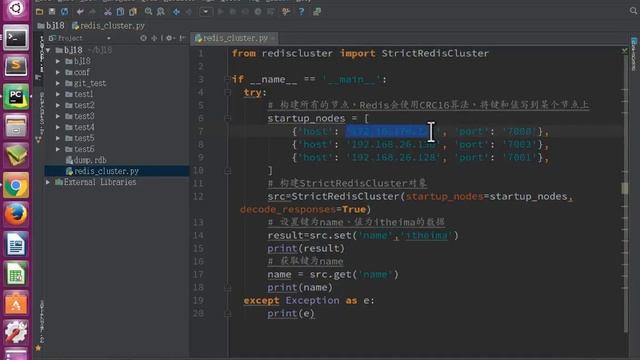Viewport: 640px width, 360px height.
Task: Click the blue navigate Back icon
Action: pyautogui.click(x=176, y=12)
